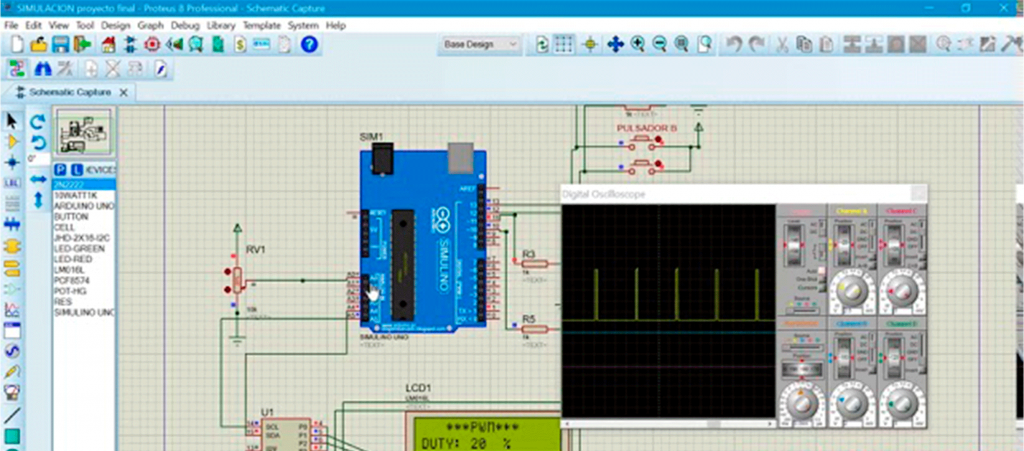
Task: Click the Save Project toolbar icon
Action: tap(60, 44)
